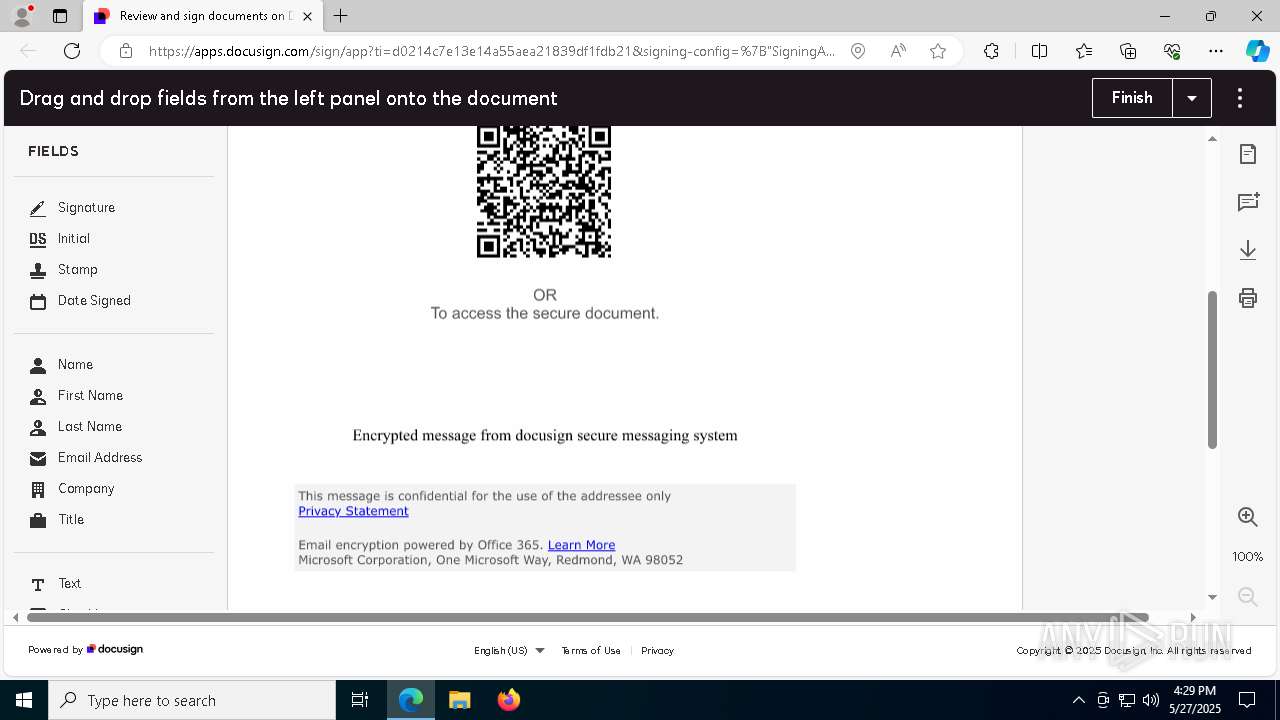
Task: Refresh the browser page
Action: [72, 51]
